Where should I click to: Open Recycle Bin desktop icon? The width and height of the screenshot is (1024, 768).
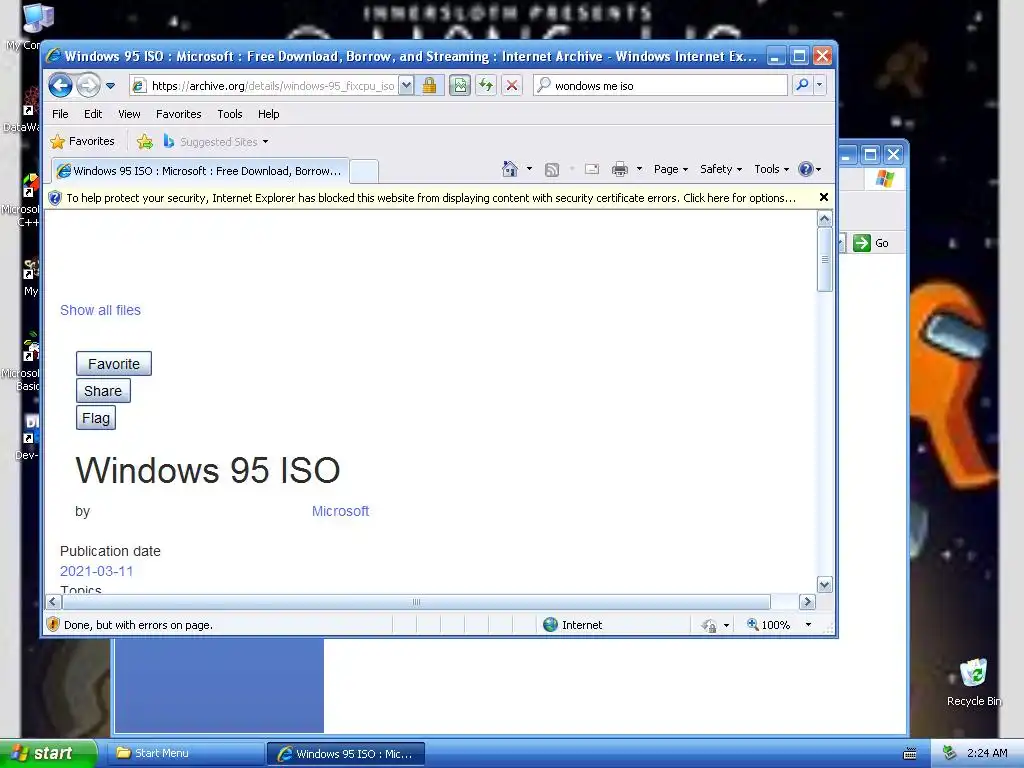click(x=974, y=682)
